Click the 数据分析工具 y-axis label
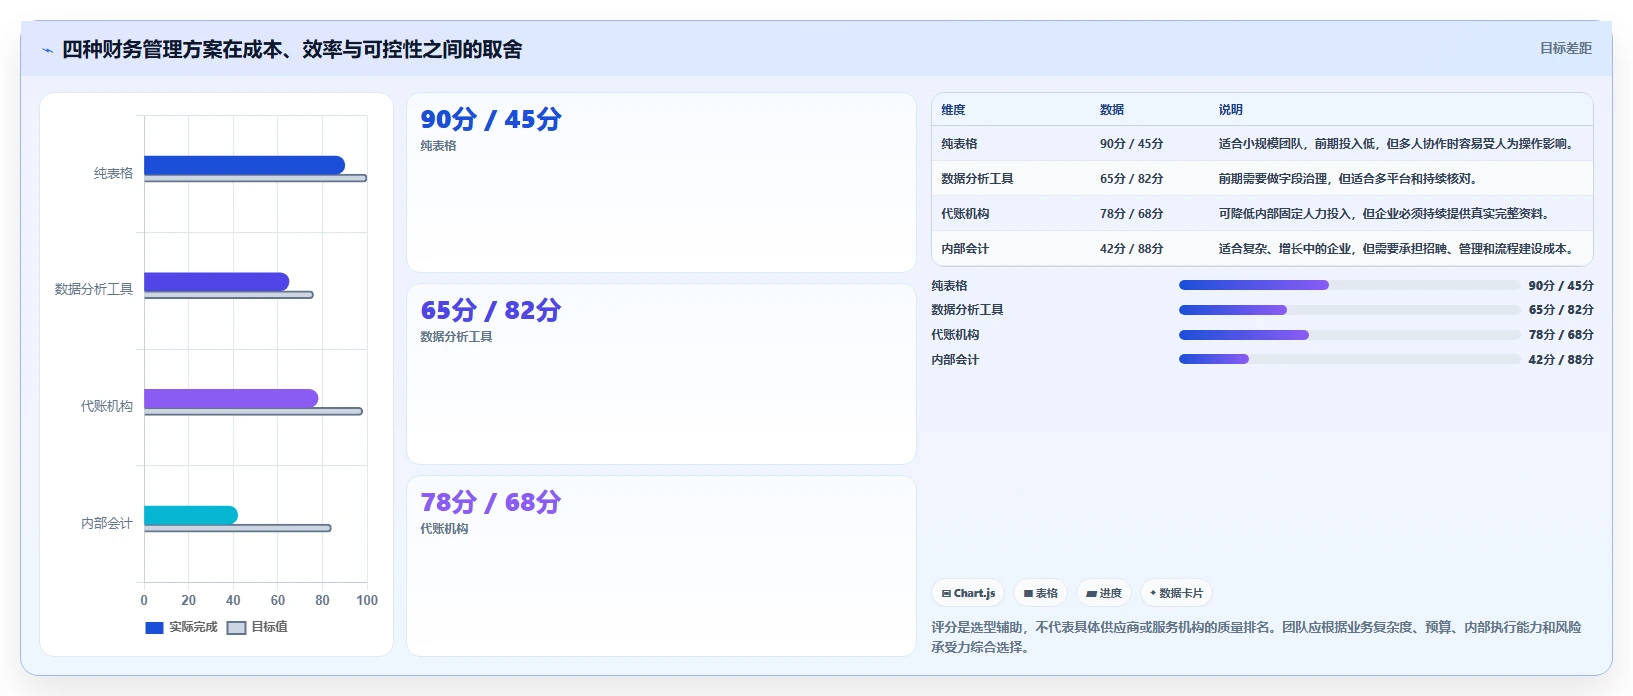 94,289
